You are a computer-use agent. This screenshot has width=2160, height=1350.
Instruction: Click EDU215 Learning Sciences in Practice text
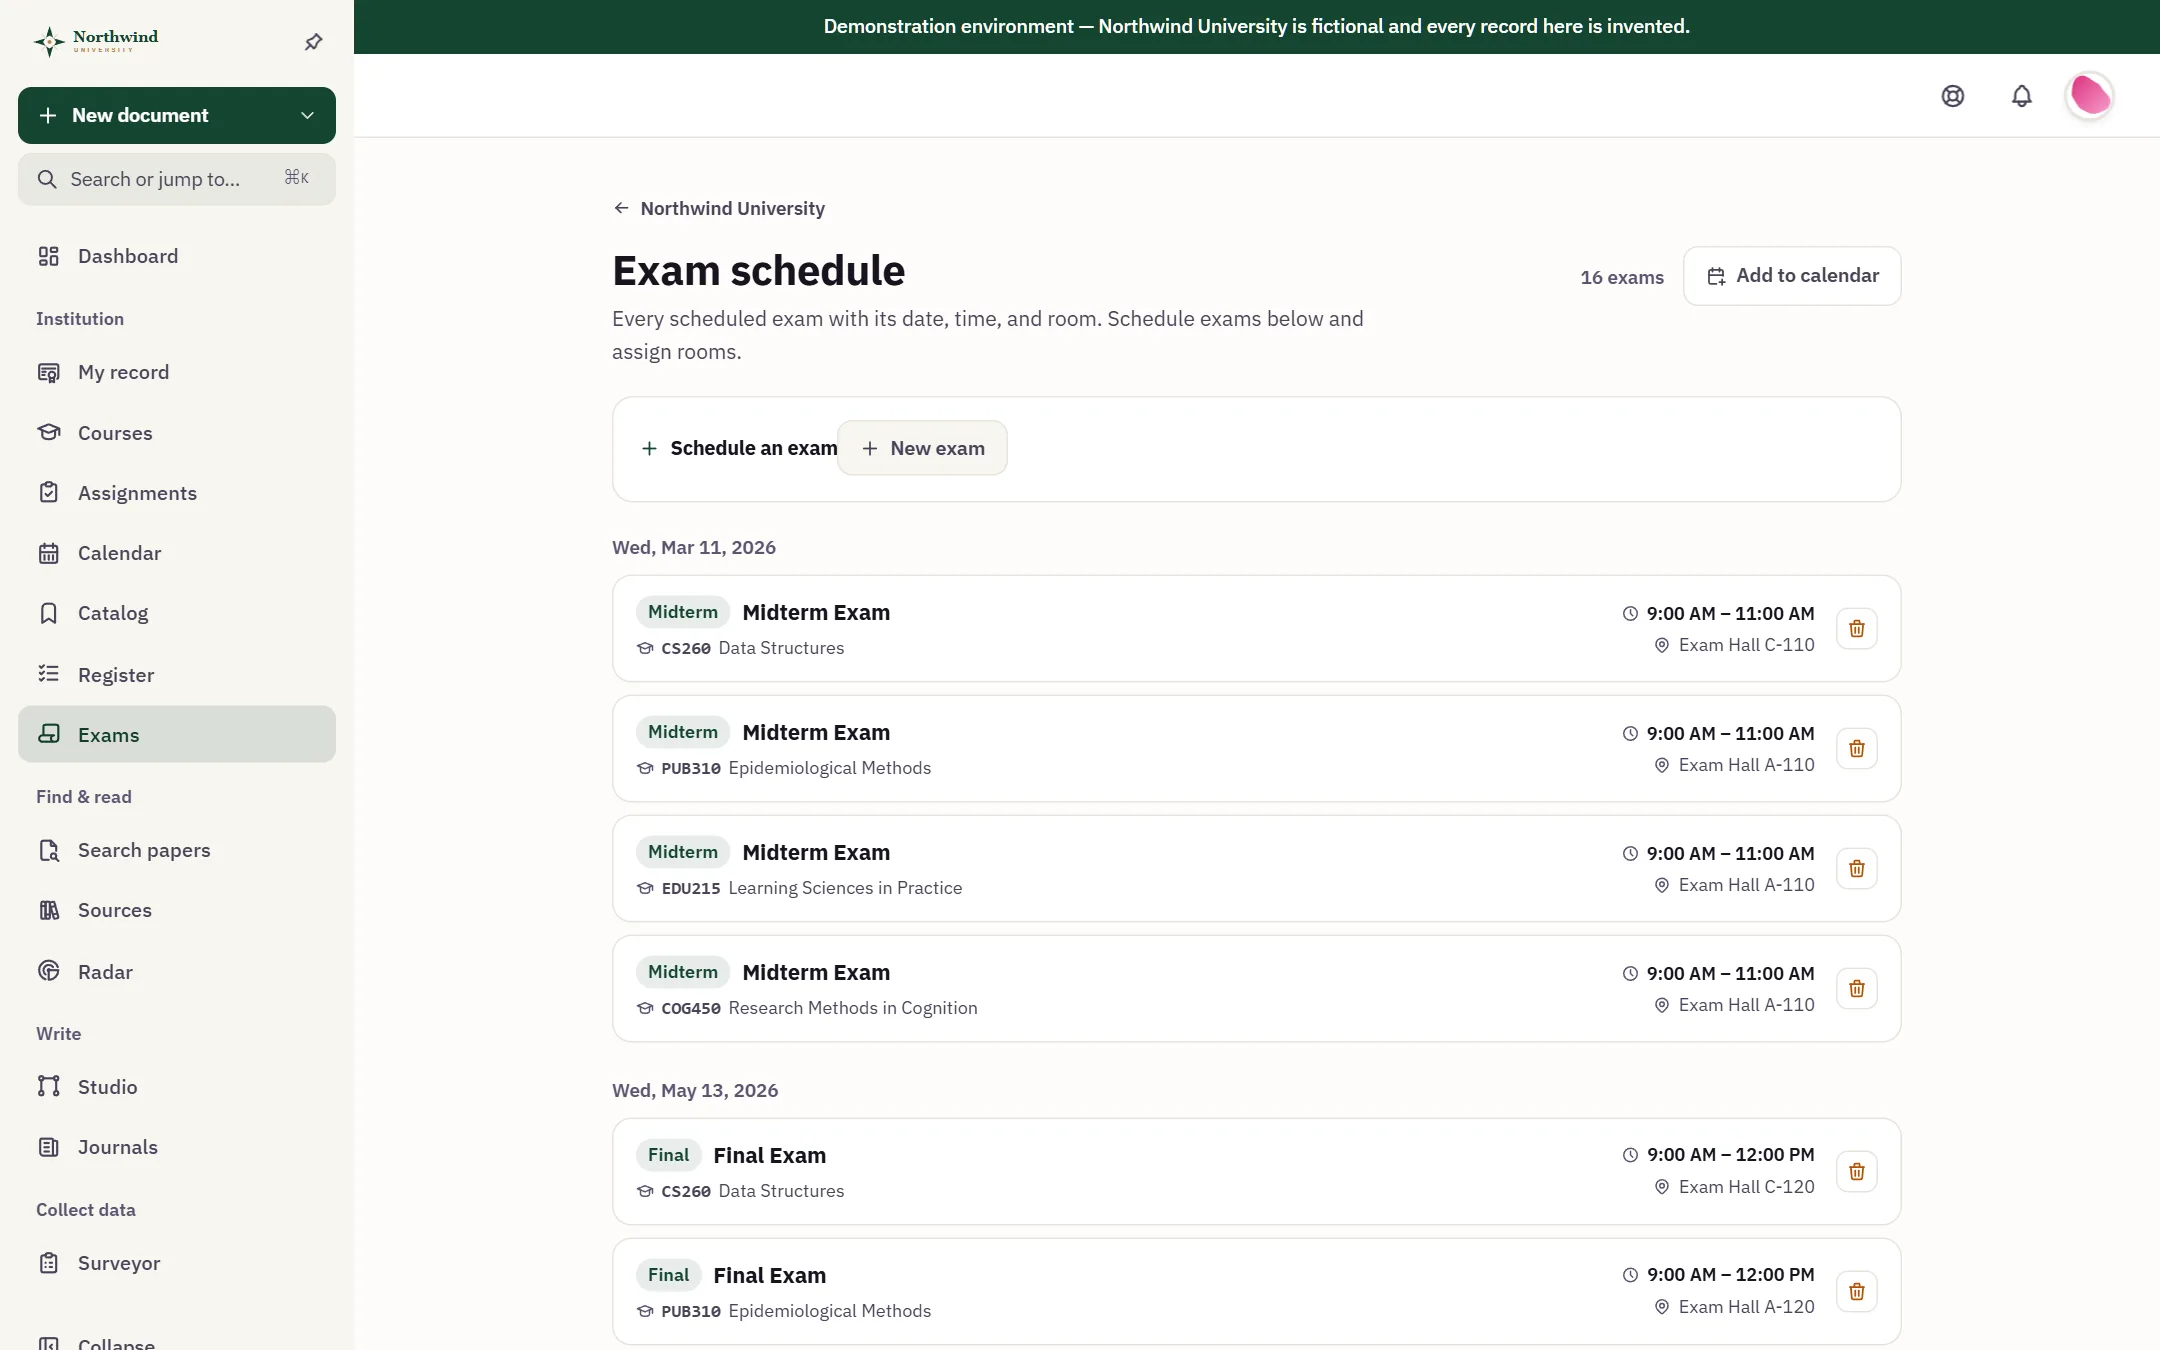pyautogui.click(x=811, y=888)
